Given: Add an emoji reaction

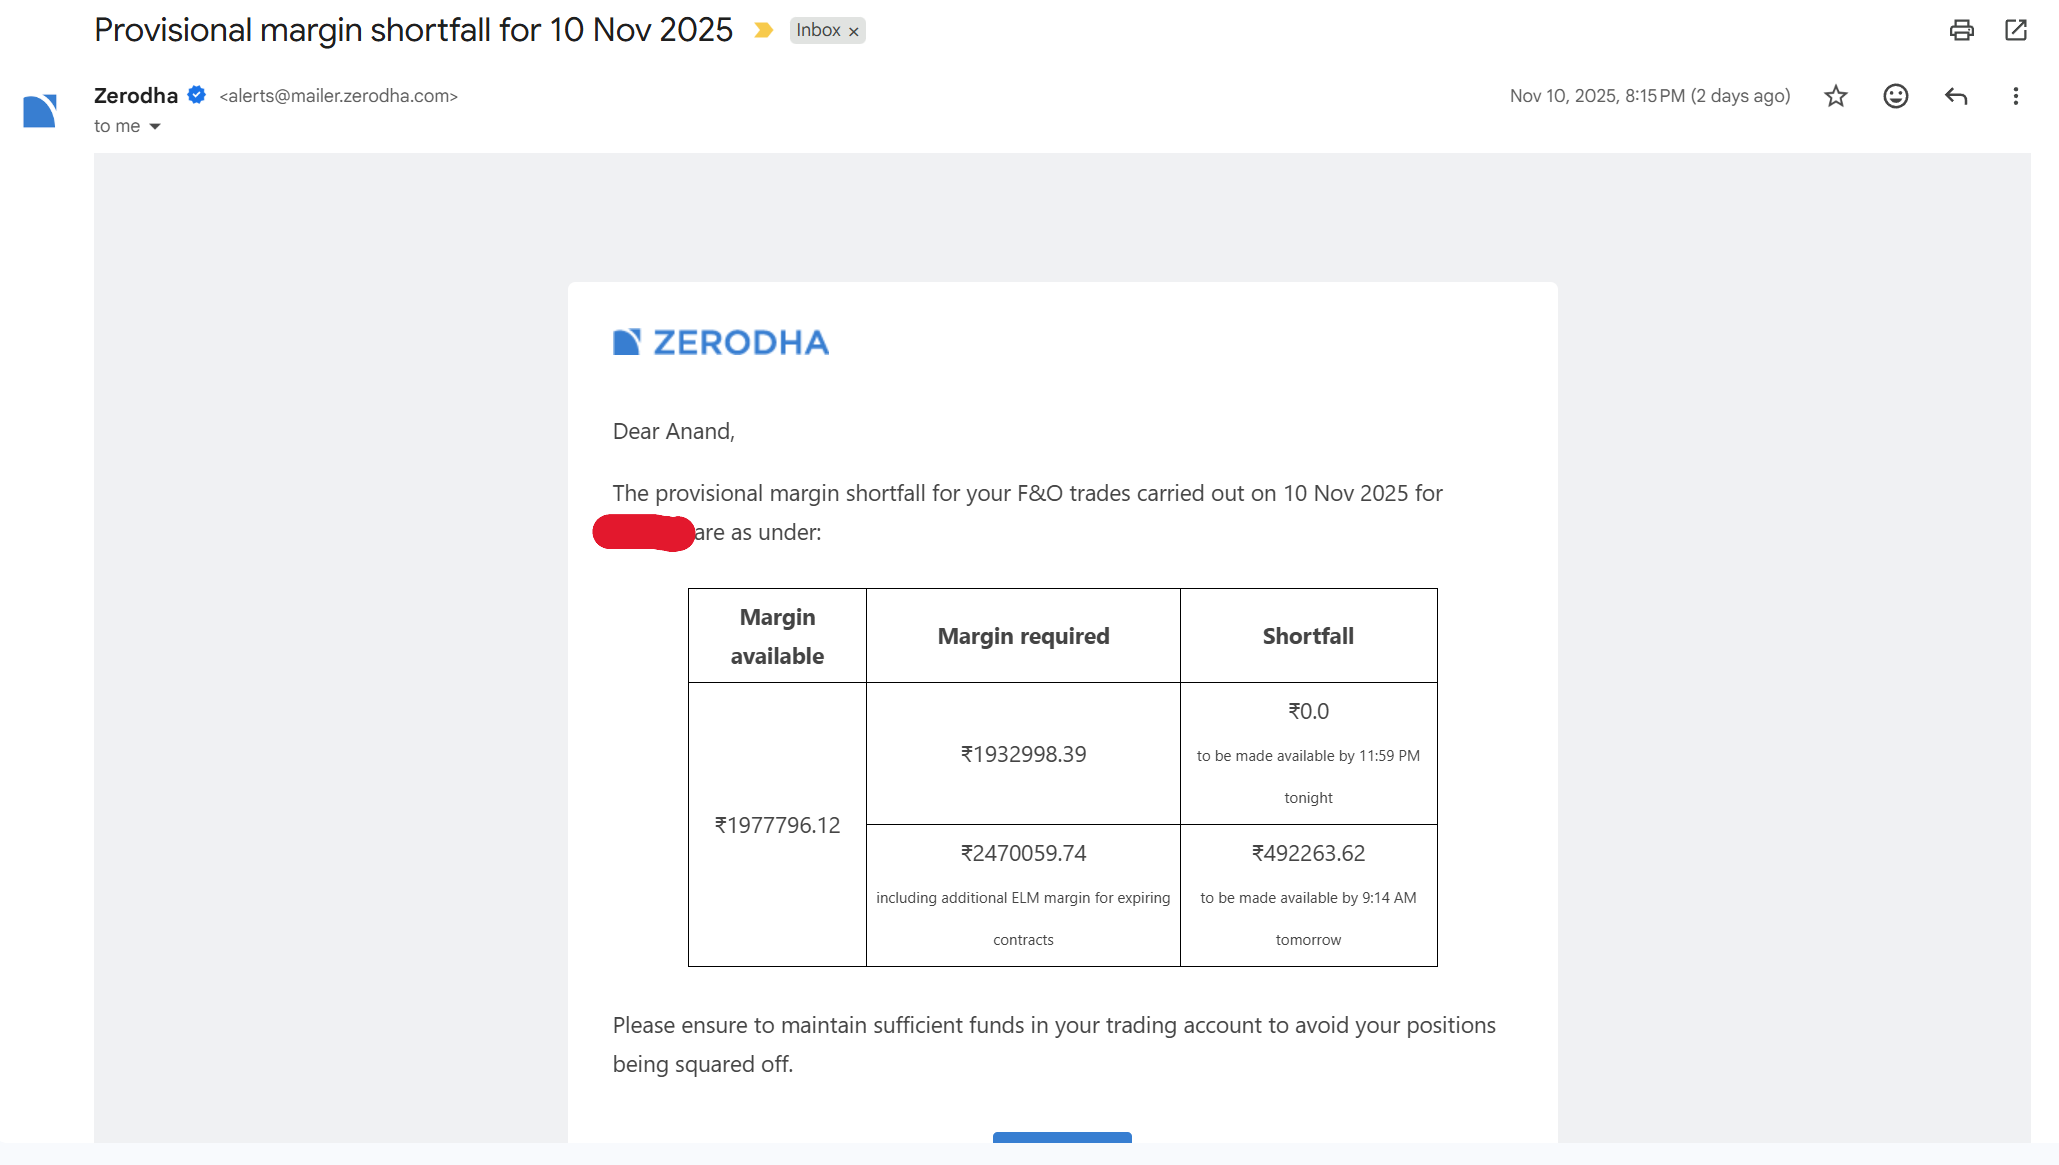Looking at the screenshot, I should (x=1895, y=96).
